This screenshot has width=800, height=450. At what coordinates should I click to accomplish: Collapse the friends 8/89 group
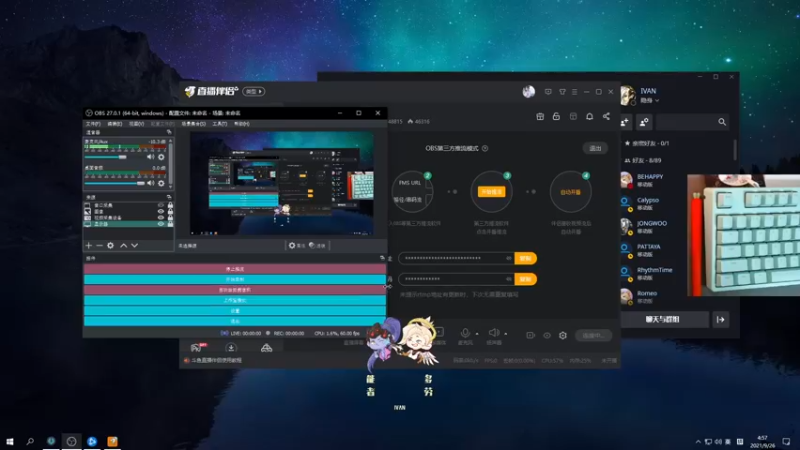(643, 160)
